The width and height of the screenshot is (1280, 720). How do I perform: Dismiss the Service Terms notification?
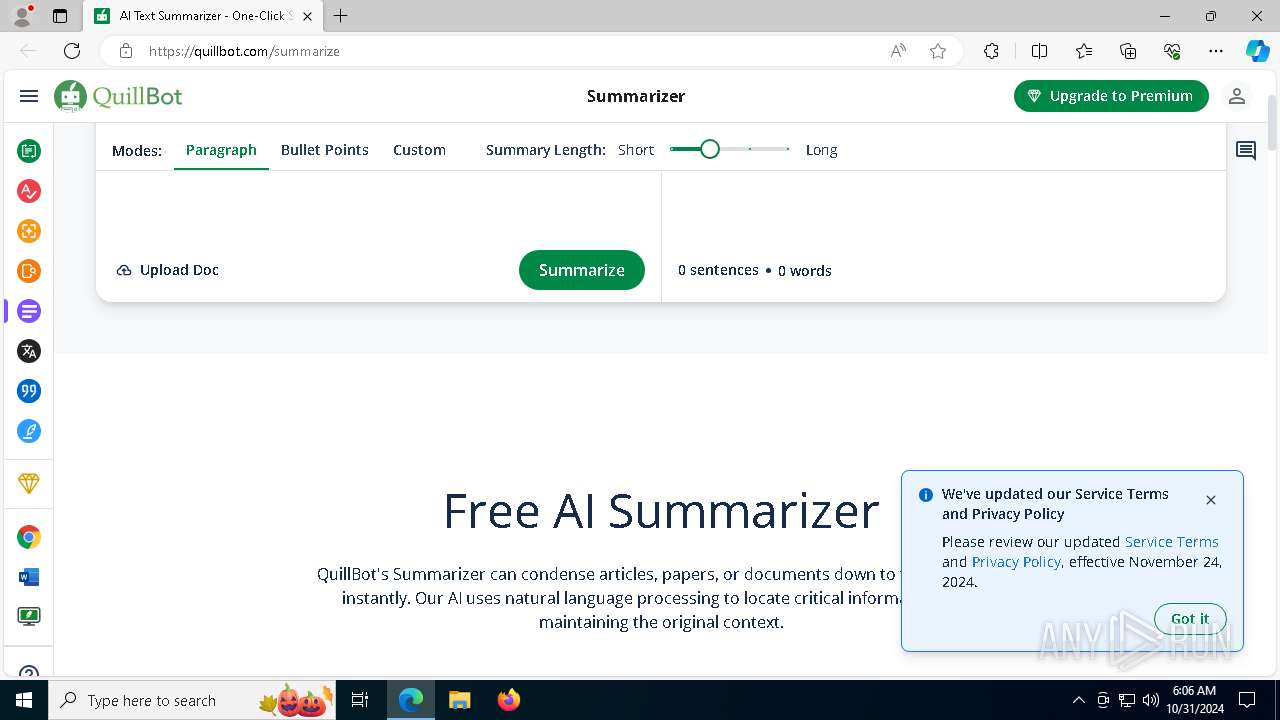click(x=1211, y=500)
